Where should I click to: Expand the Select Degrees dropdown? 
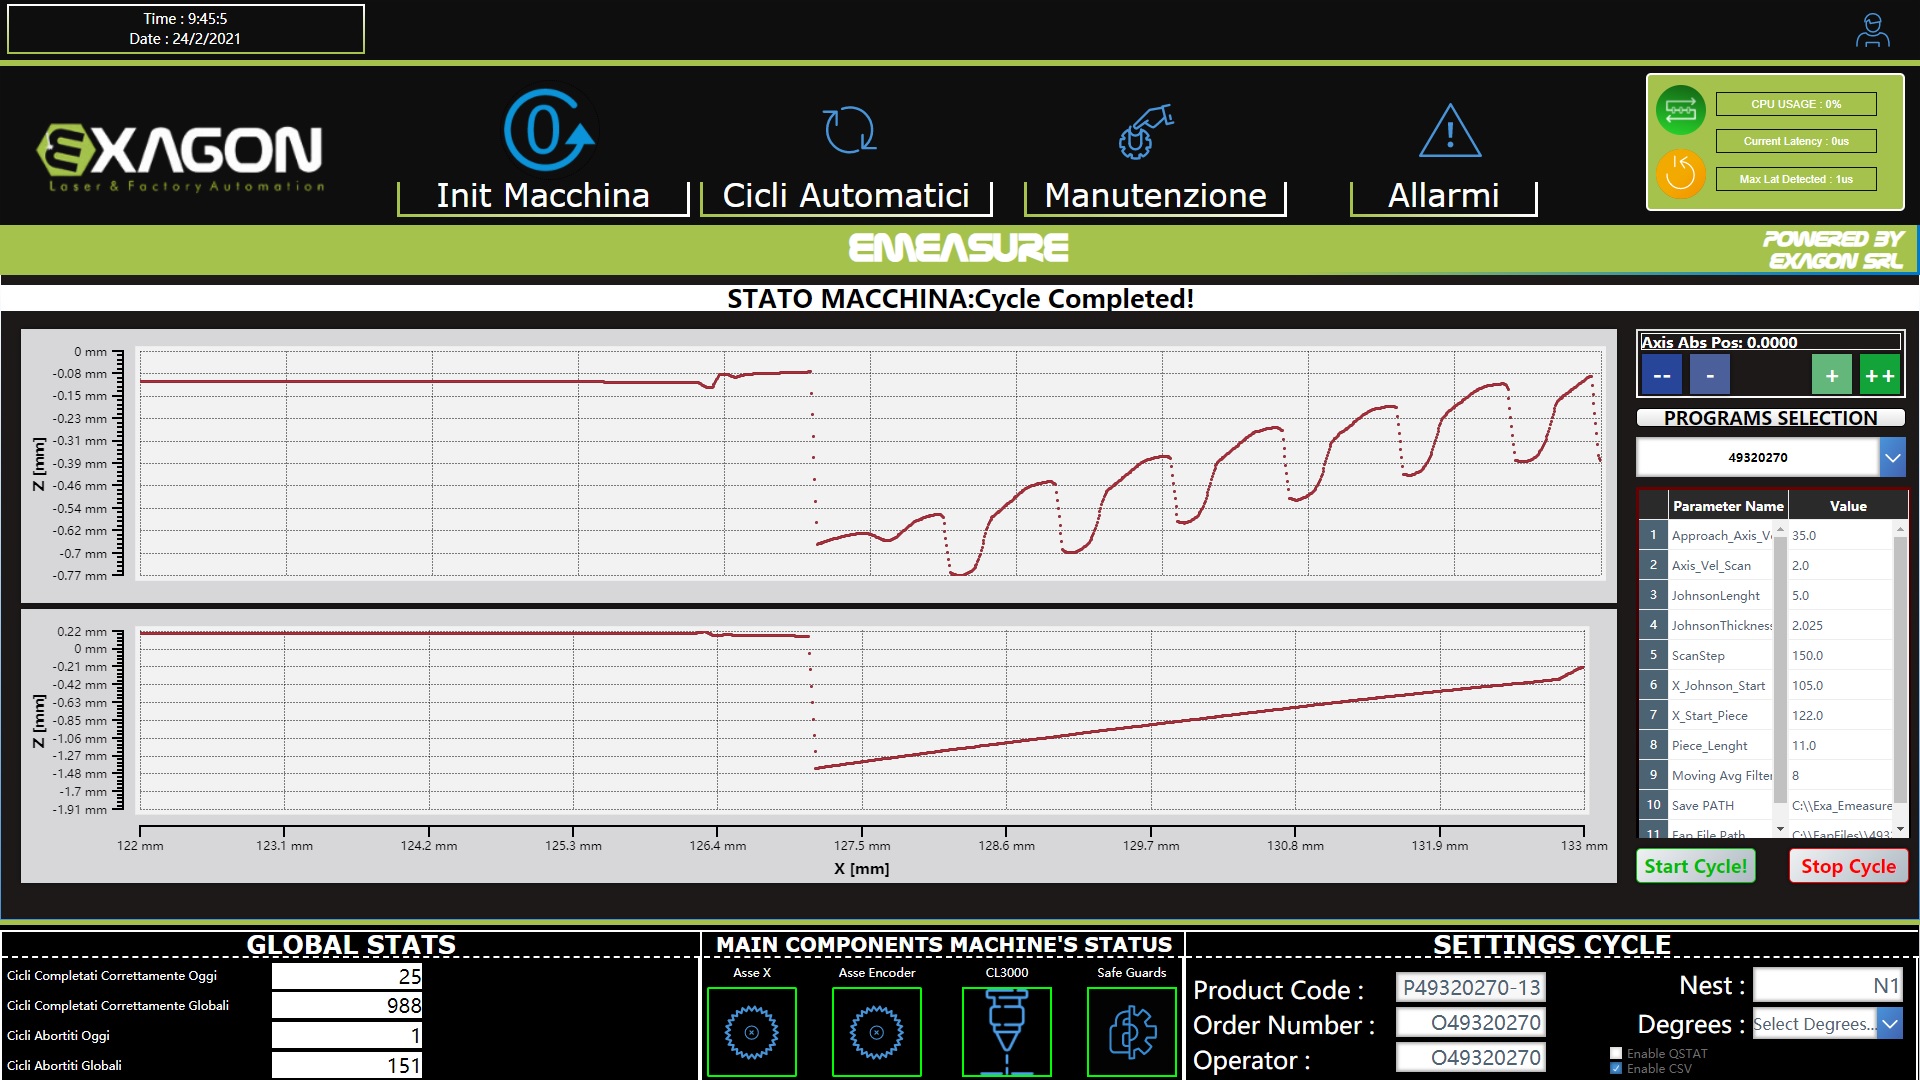(1889, 1023)
